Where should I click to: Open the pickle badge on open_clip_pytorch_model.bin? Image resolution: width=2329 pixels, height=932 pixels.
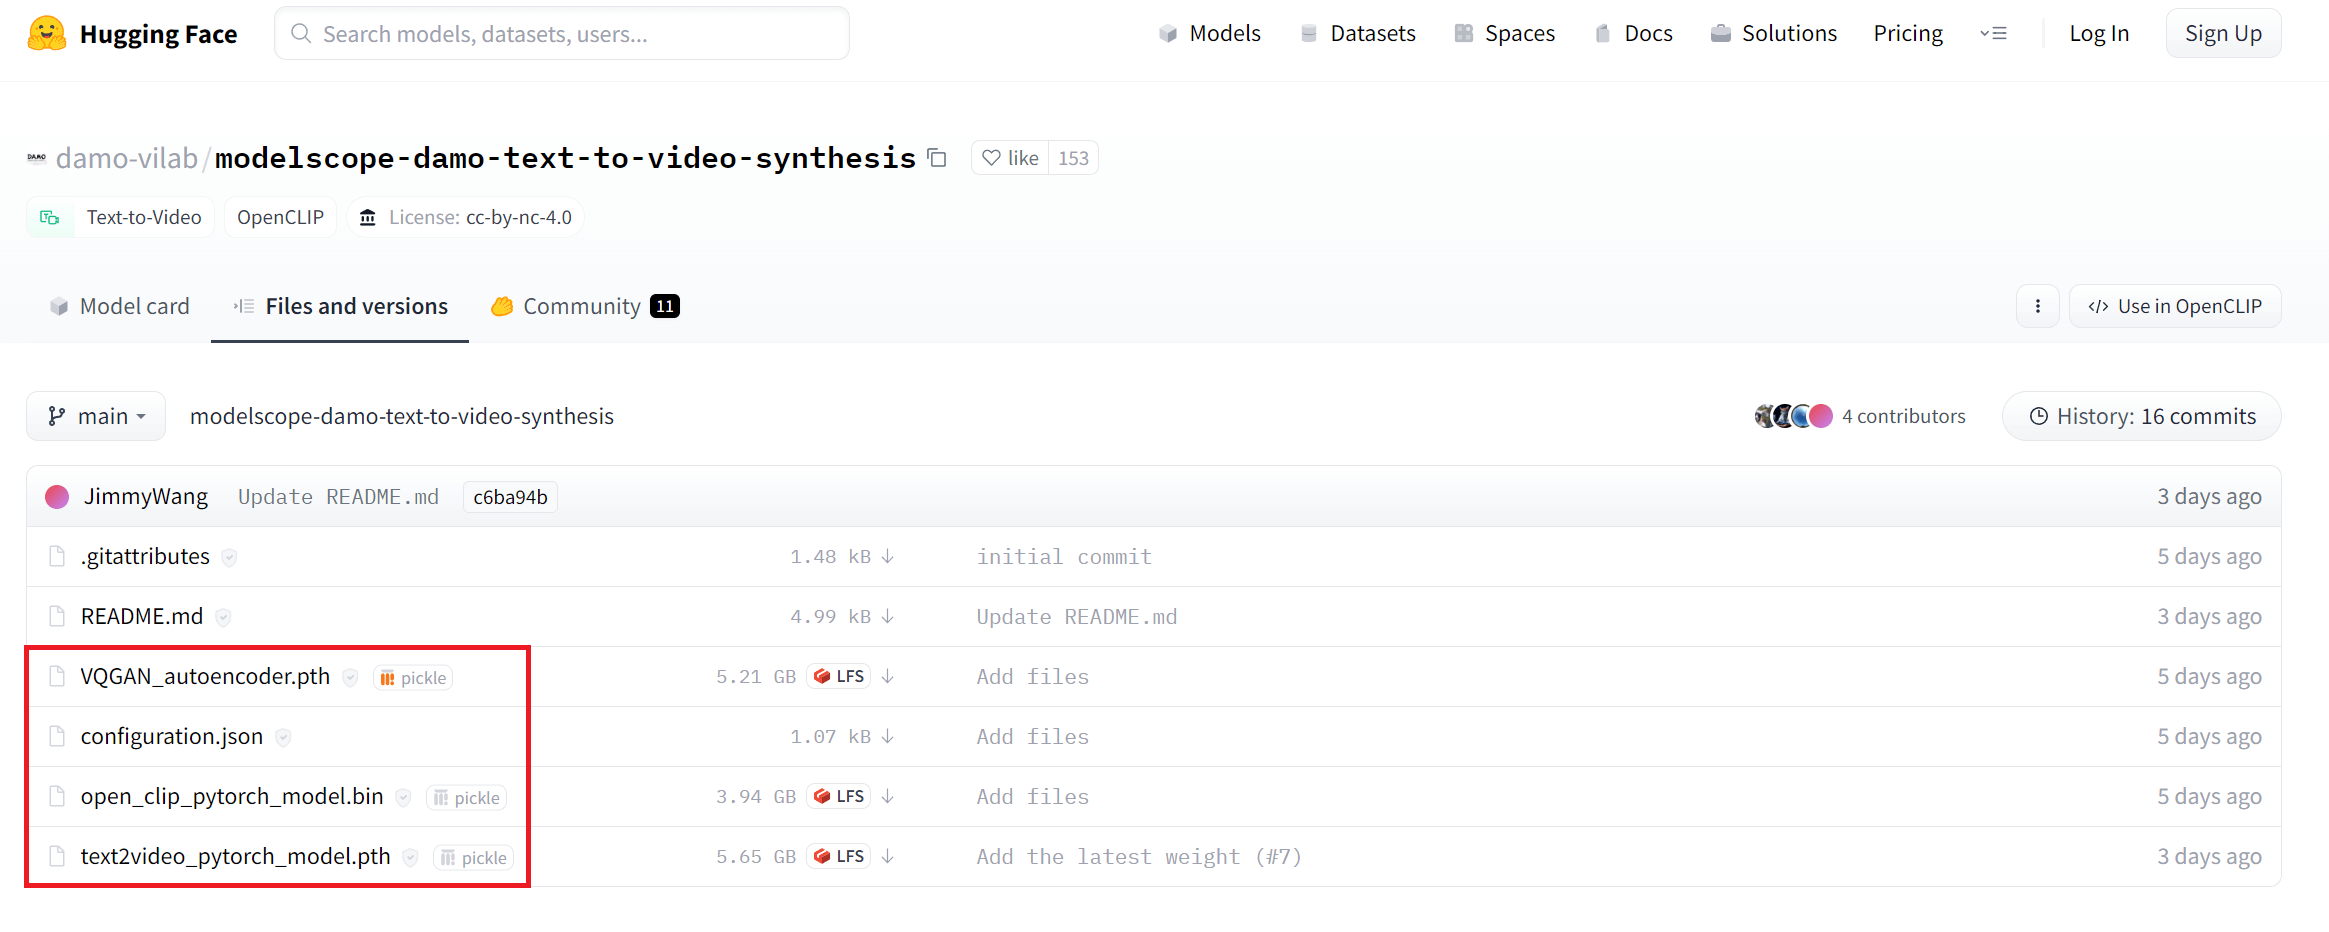coord(466,797)
